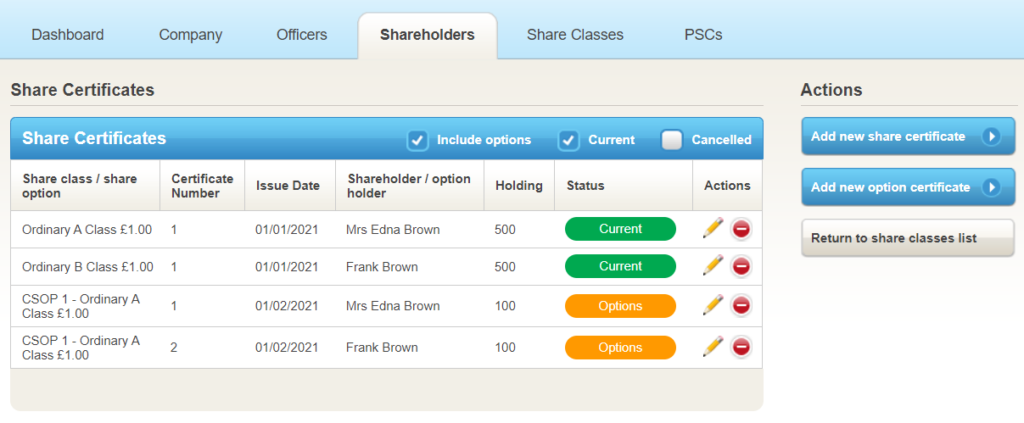Remove Frank Brown's CSOP 1 option certificate
Viewport: 1024px width, 423px height.
pyautogui.click(x=741, y=347)
